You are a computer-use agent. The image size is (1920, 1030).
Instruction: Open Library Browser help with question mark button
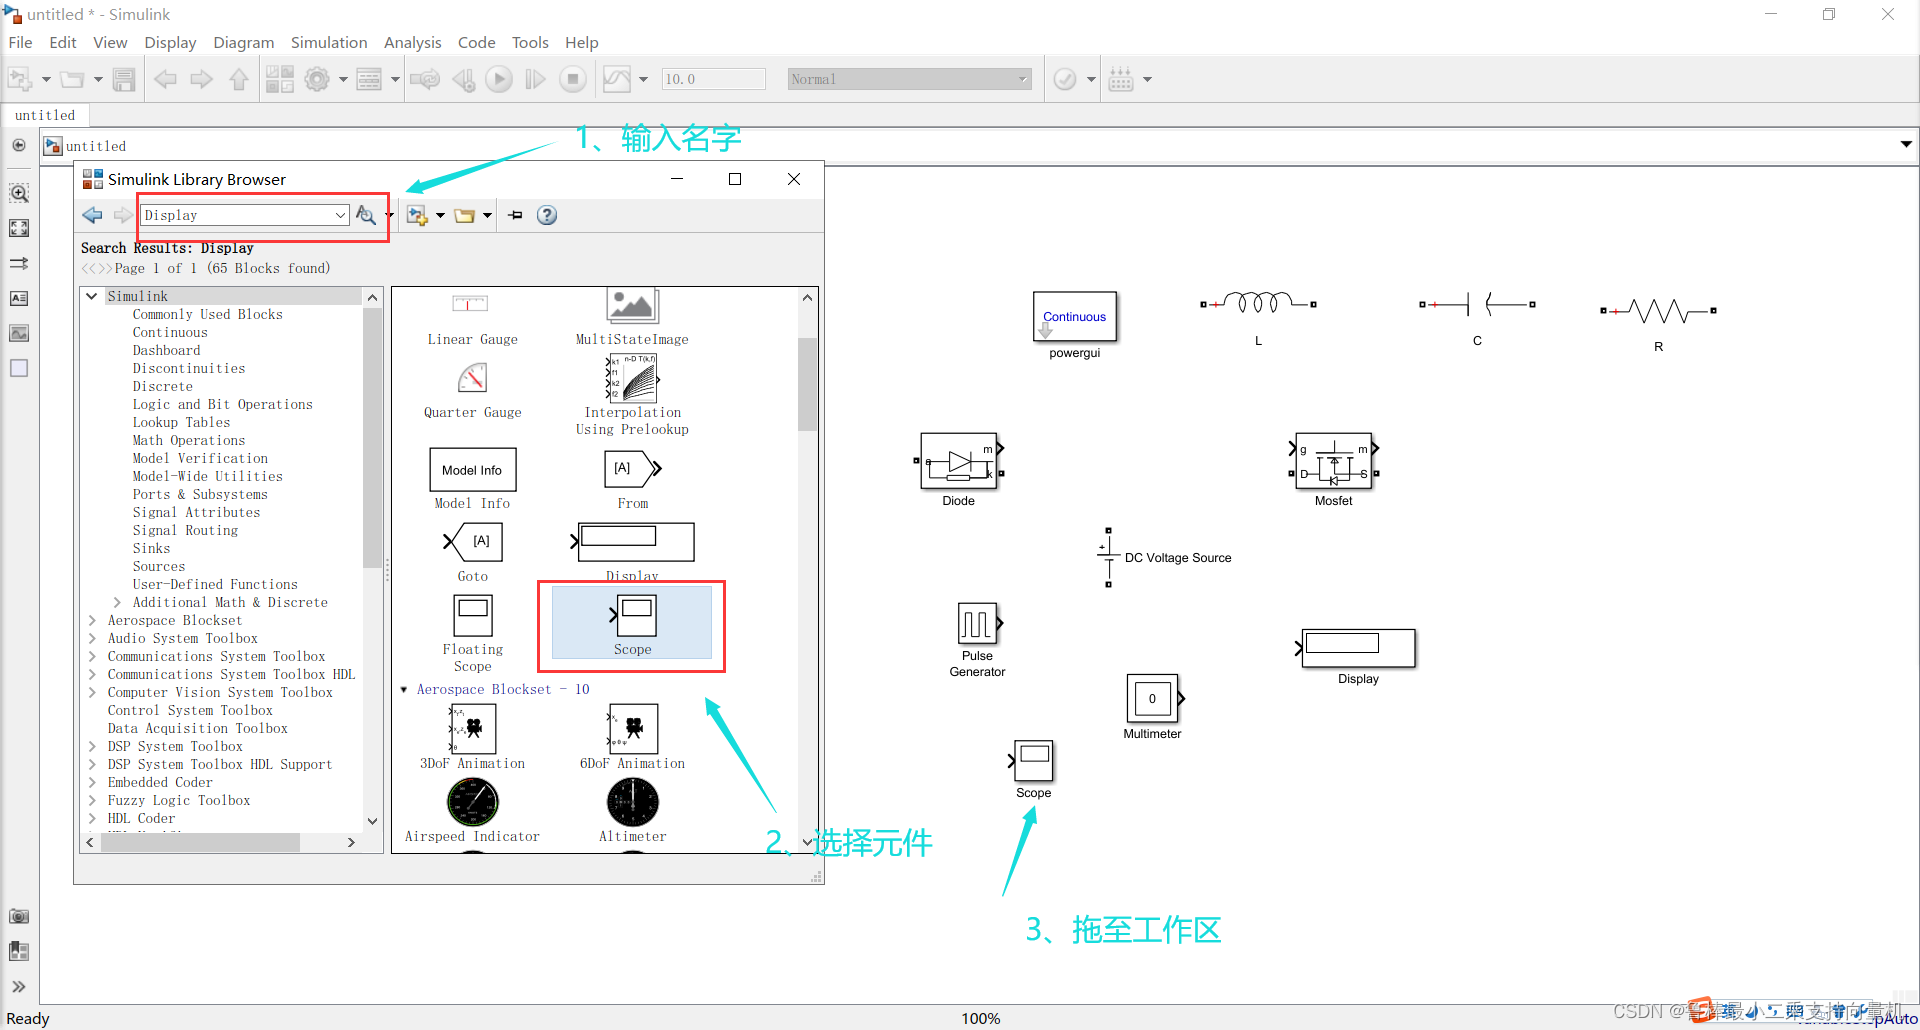pos(546,215)
